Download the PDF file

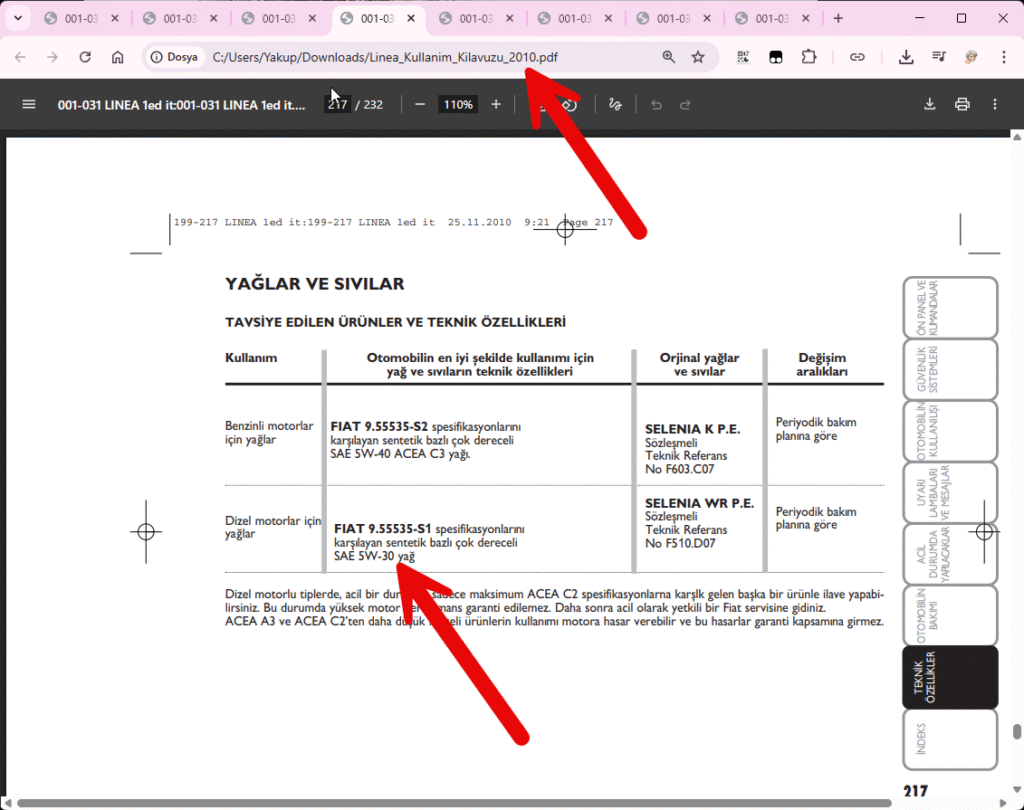[x=929, y=104]
